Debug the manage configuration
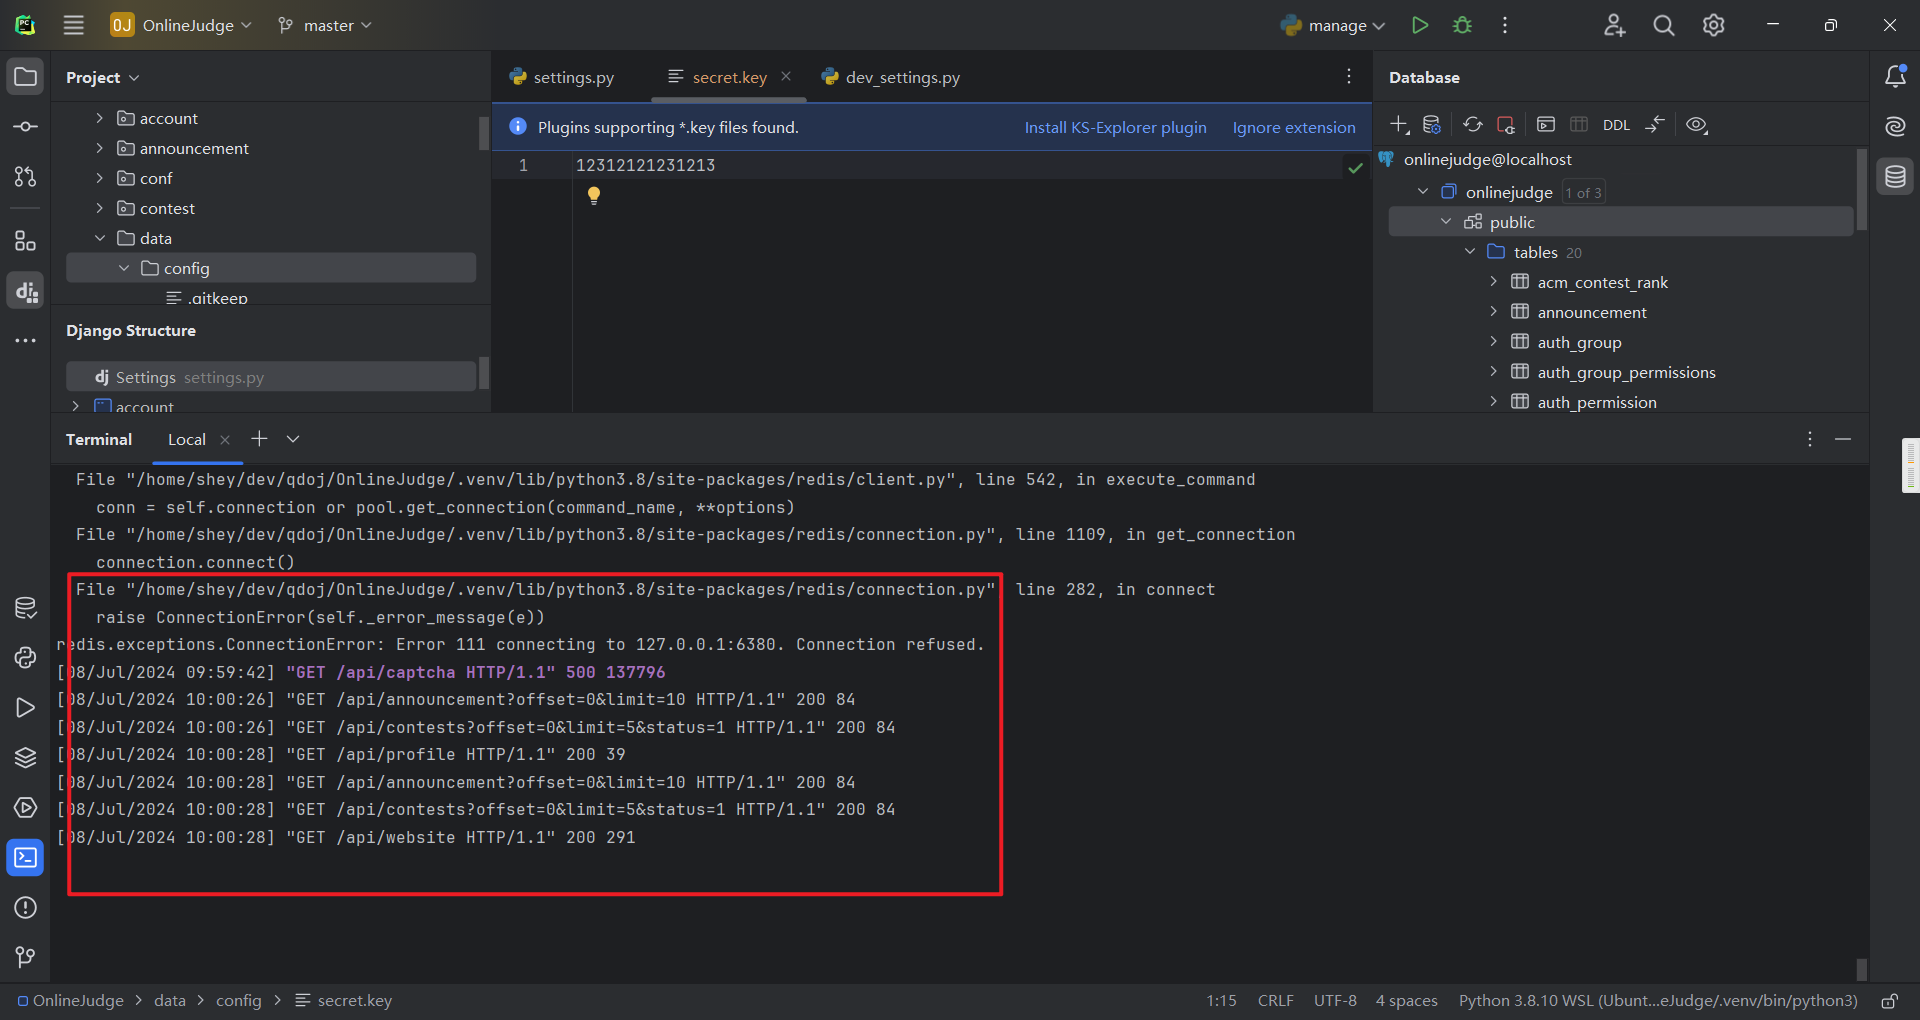The image size is (1920, 1020). (x=1462, y=25)
